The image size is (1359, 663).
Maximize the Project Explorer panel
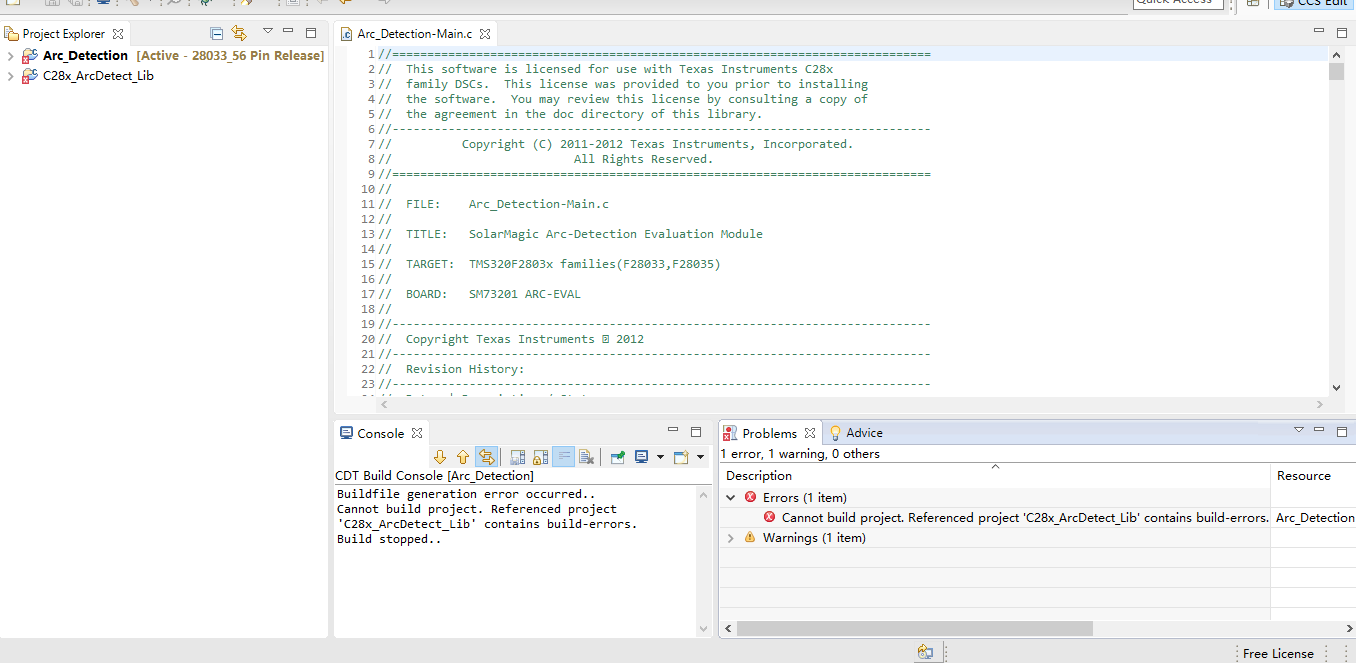pos(311,33)
